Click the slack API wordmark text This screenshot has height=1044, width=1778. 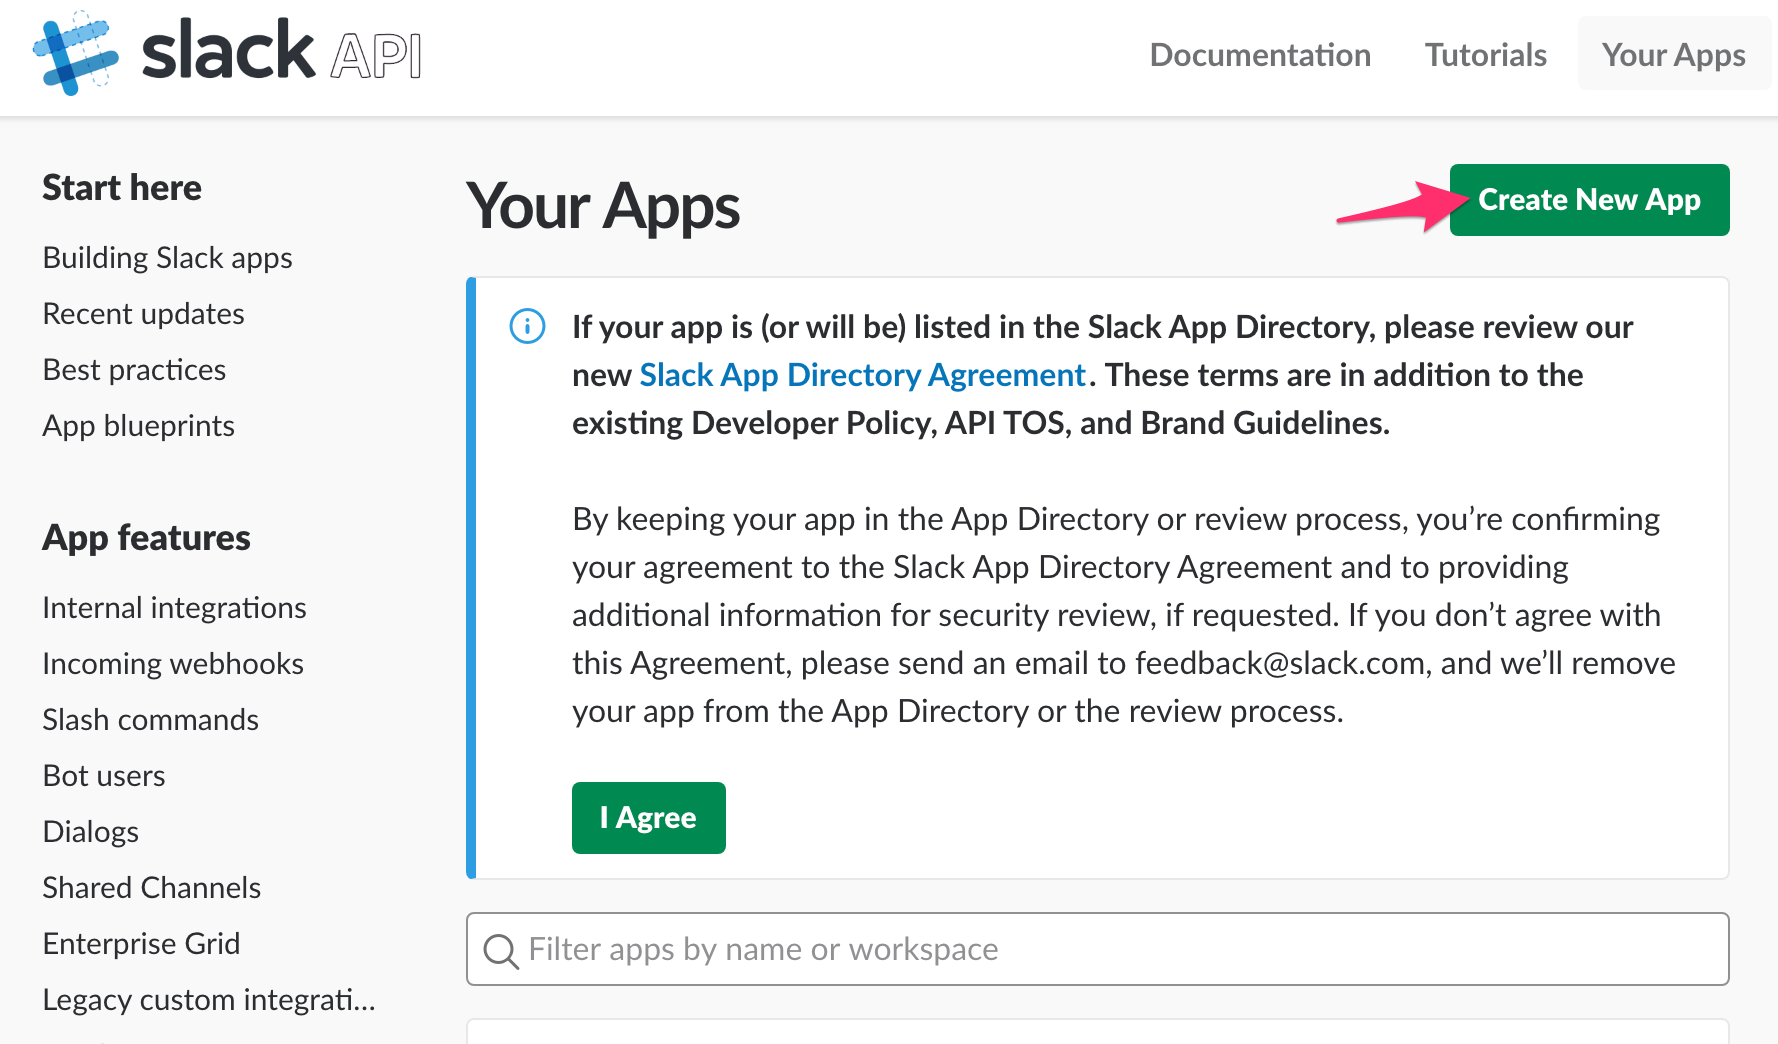click(x=282, y=52)
